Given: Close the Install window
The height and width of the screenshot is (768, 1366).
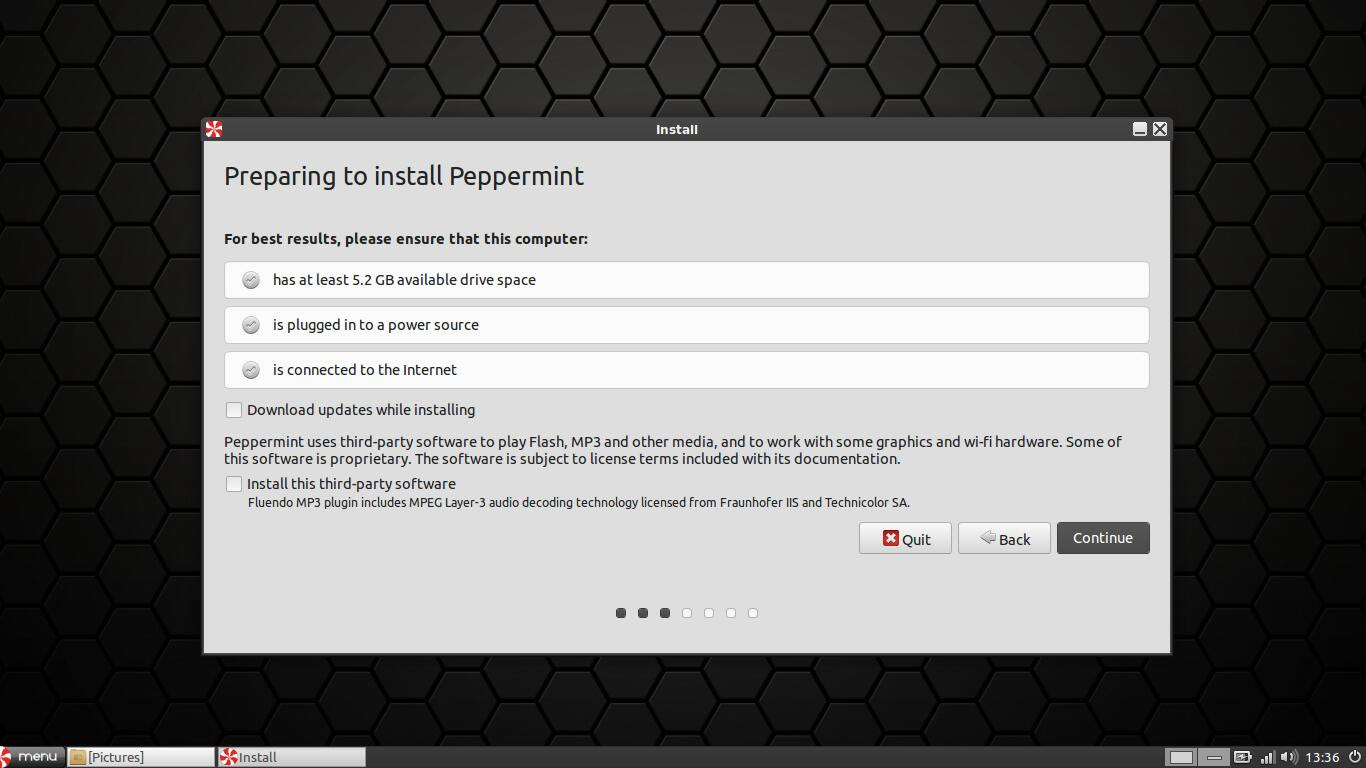Looking at the screenshot, I should point(1160,129).
